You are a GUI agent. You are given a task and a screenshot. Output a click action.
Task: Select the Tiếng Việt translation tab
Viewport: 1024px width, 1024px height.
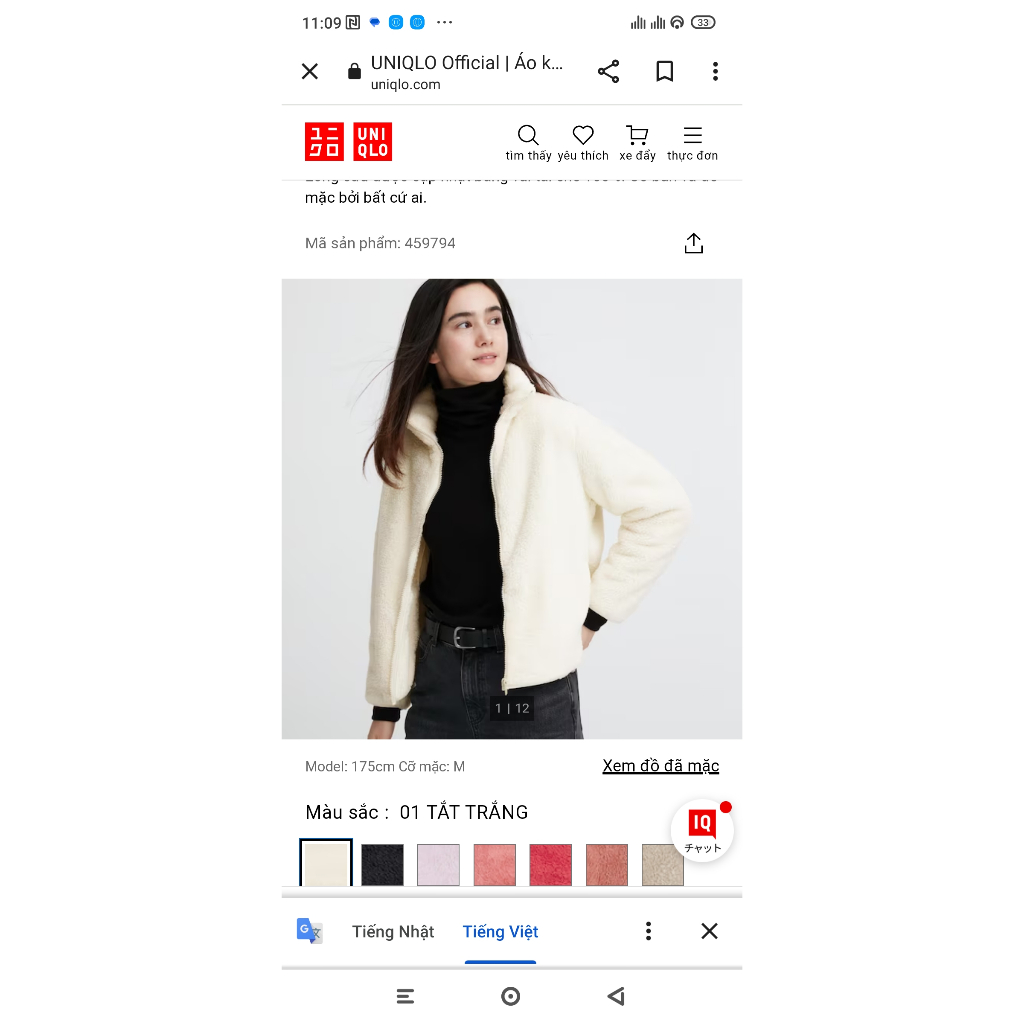tap(500, 931)
